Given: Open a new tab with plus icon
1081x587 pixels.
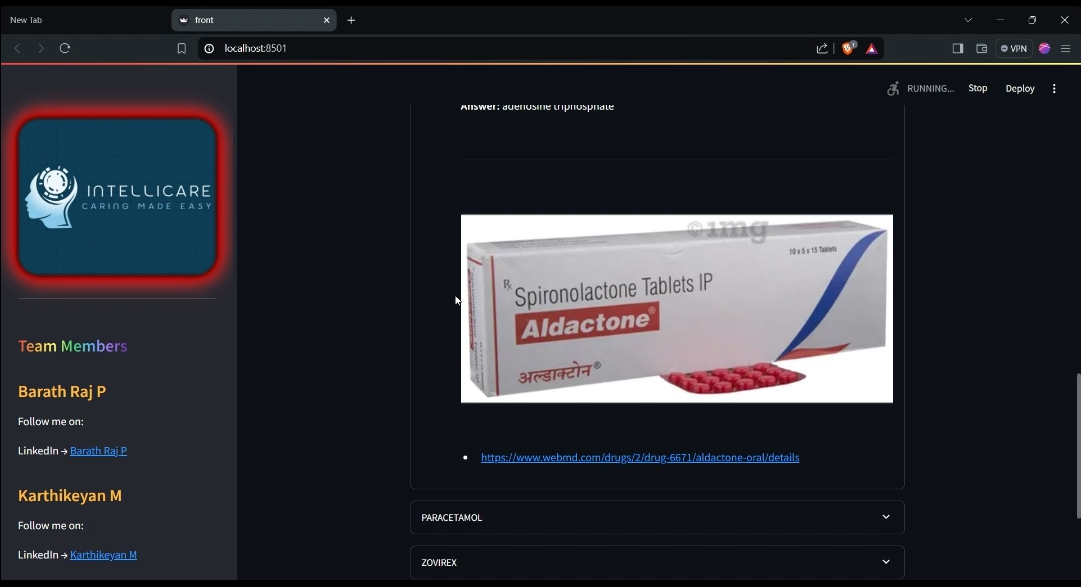Looking at the screenshot, I should (351, 20).
